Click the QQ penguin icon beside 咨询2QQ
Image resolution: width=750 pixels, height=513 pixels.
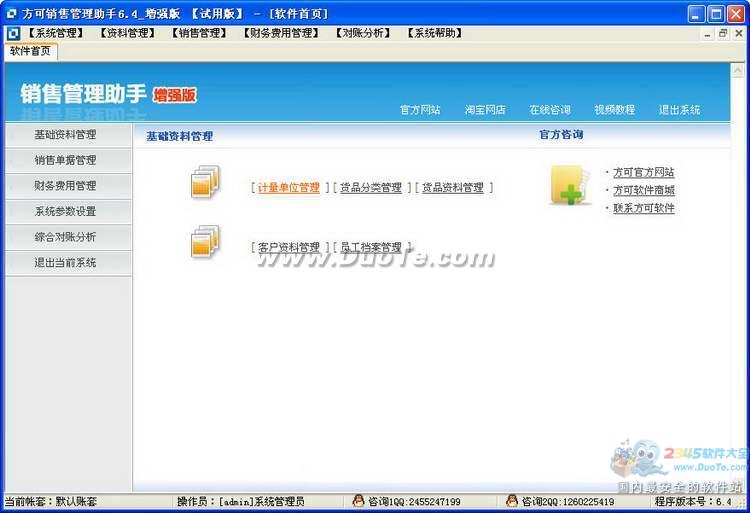512,501
